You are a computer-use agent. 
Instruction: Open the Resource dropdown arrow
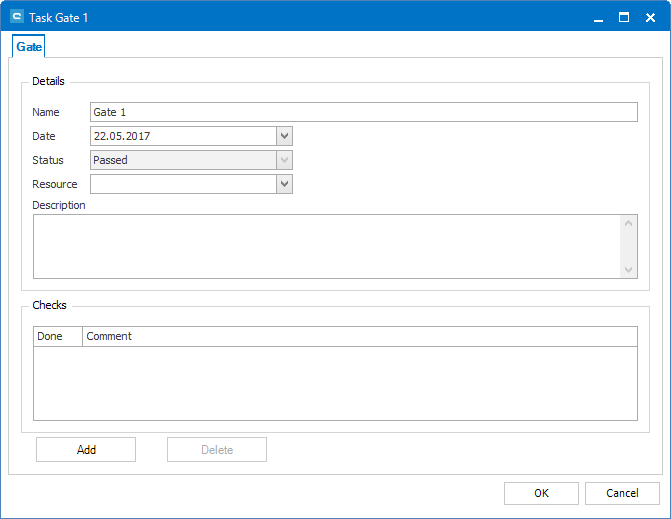[x=284, y=184]
